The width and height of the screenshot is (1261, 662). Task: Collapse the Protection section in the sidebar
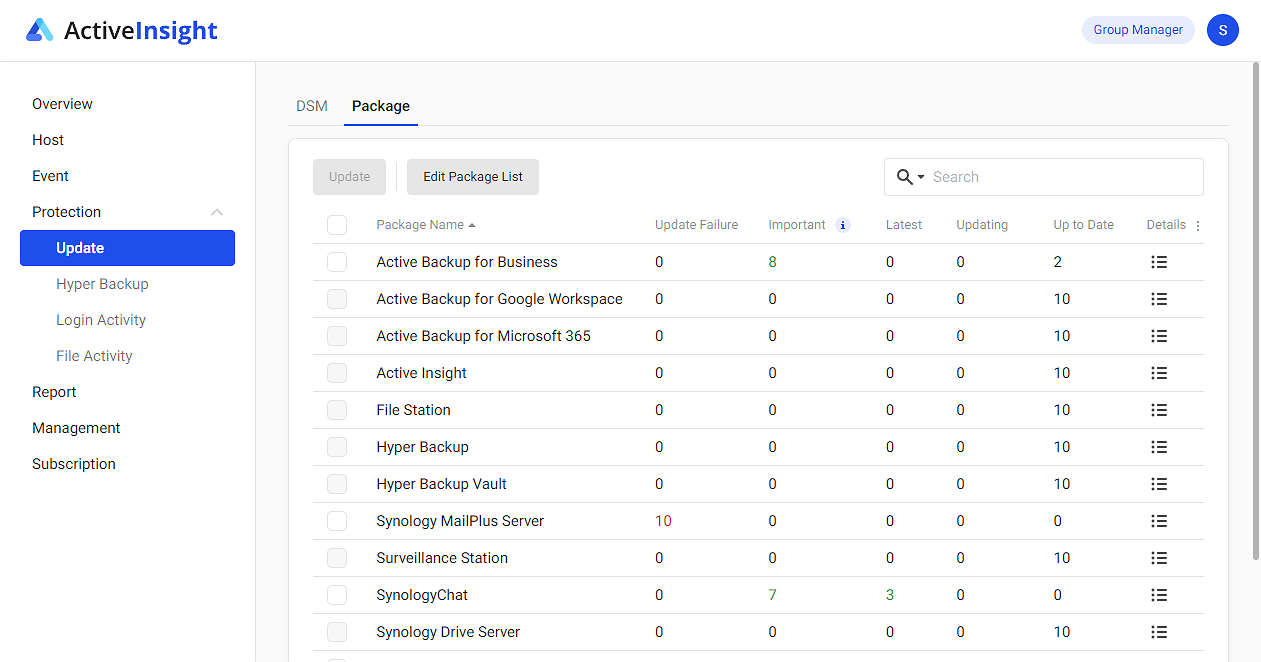[217, 211]
